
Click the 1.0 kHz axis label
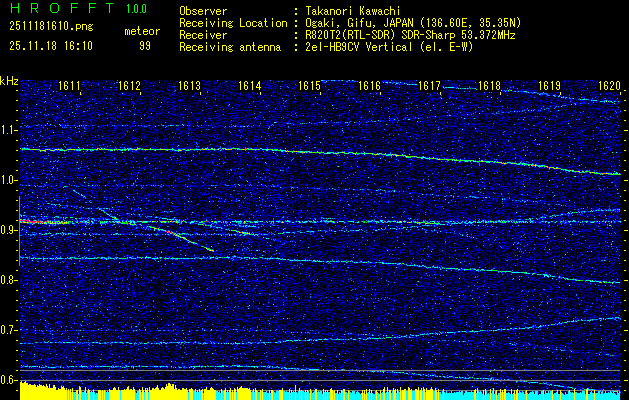pos(9,180)
